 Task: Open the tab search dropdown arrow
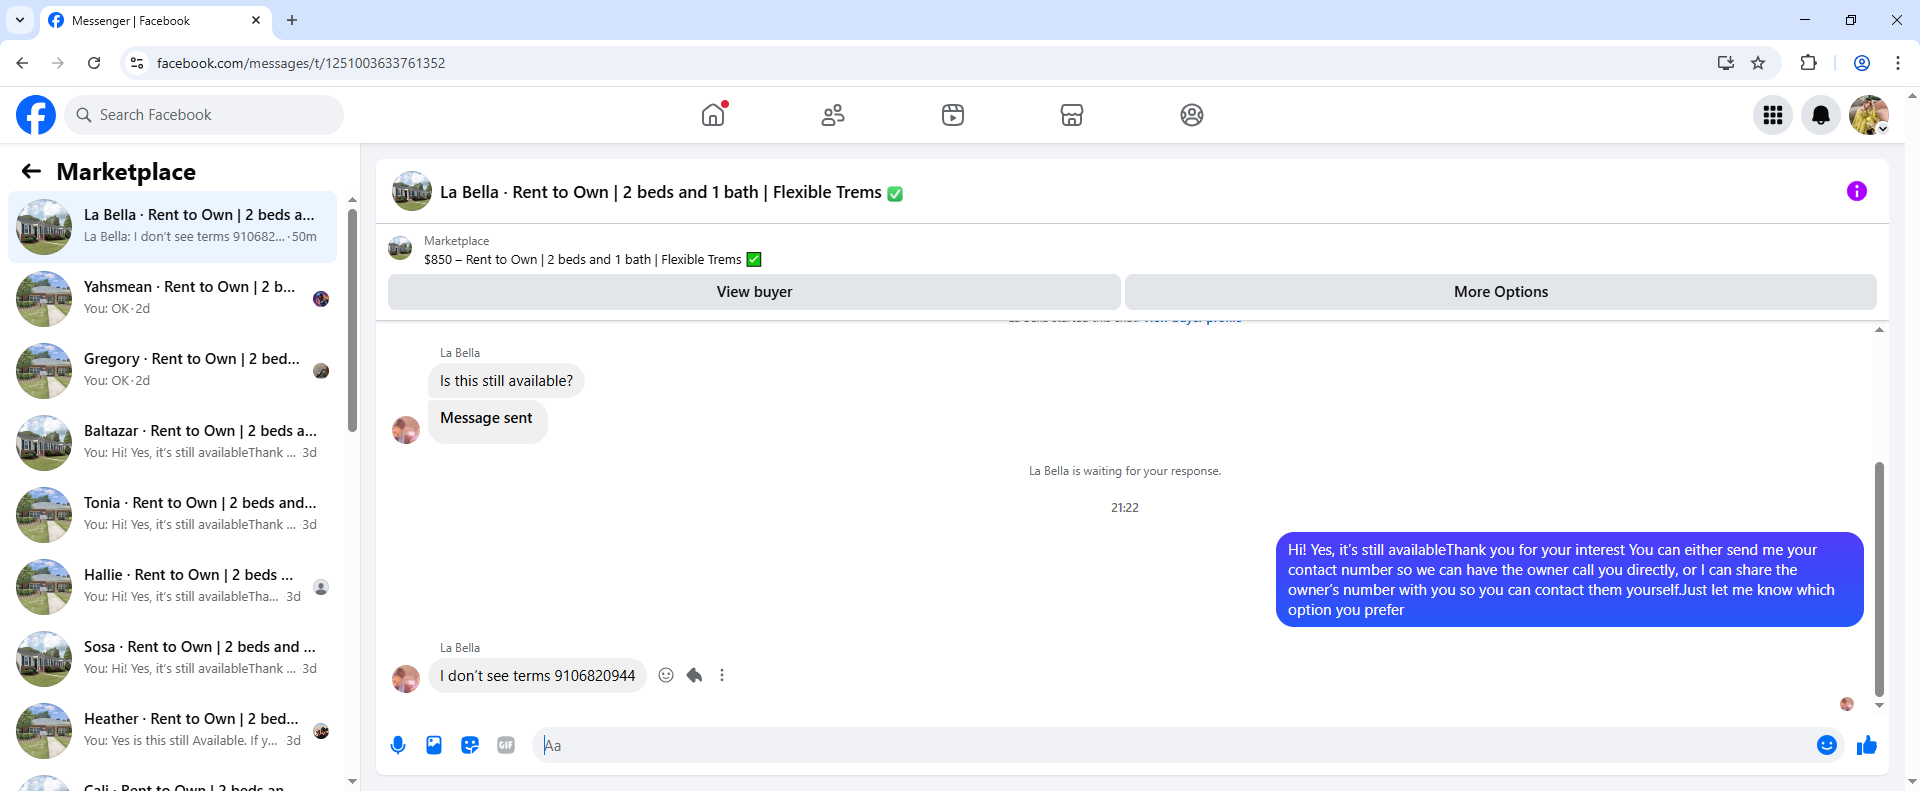pyautogui.click(x=20, y=20)
